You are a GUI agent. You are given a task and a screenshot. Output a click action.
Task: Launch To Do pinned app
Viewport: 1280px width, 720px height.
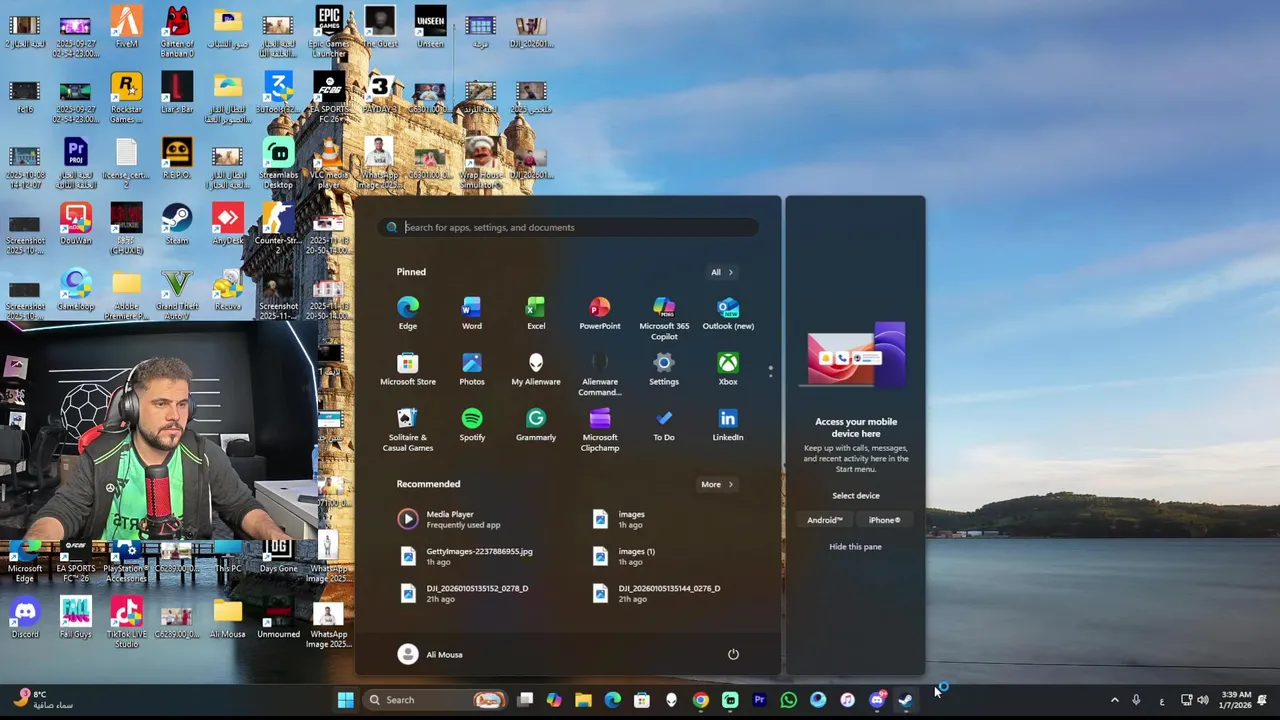(x=664, y=425)
